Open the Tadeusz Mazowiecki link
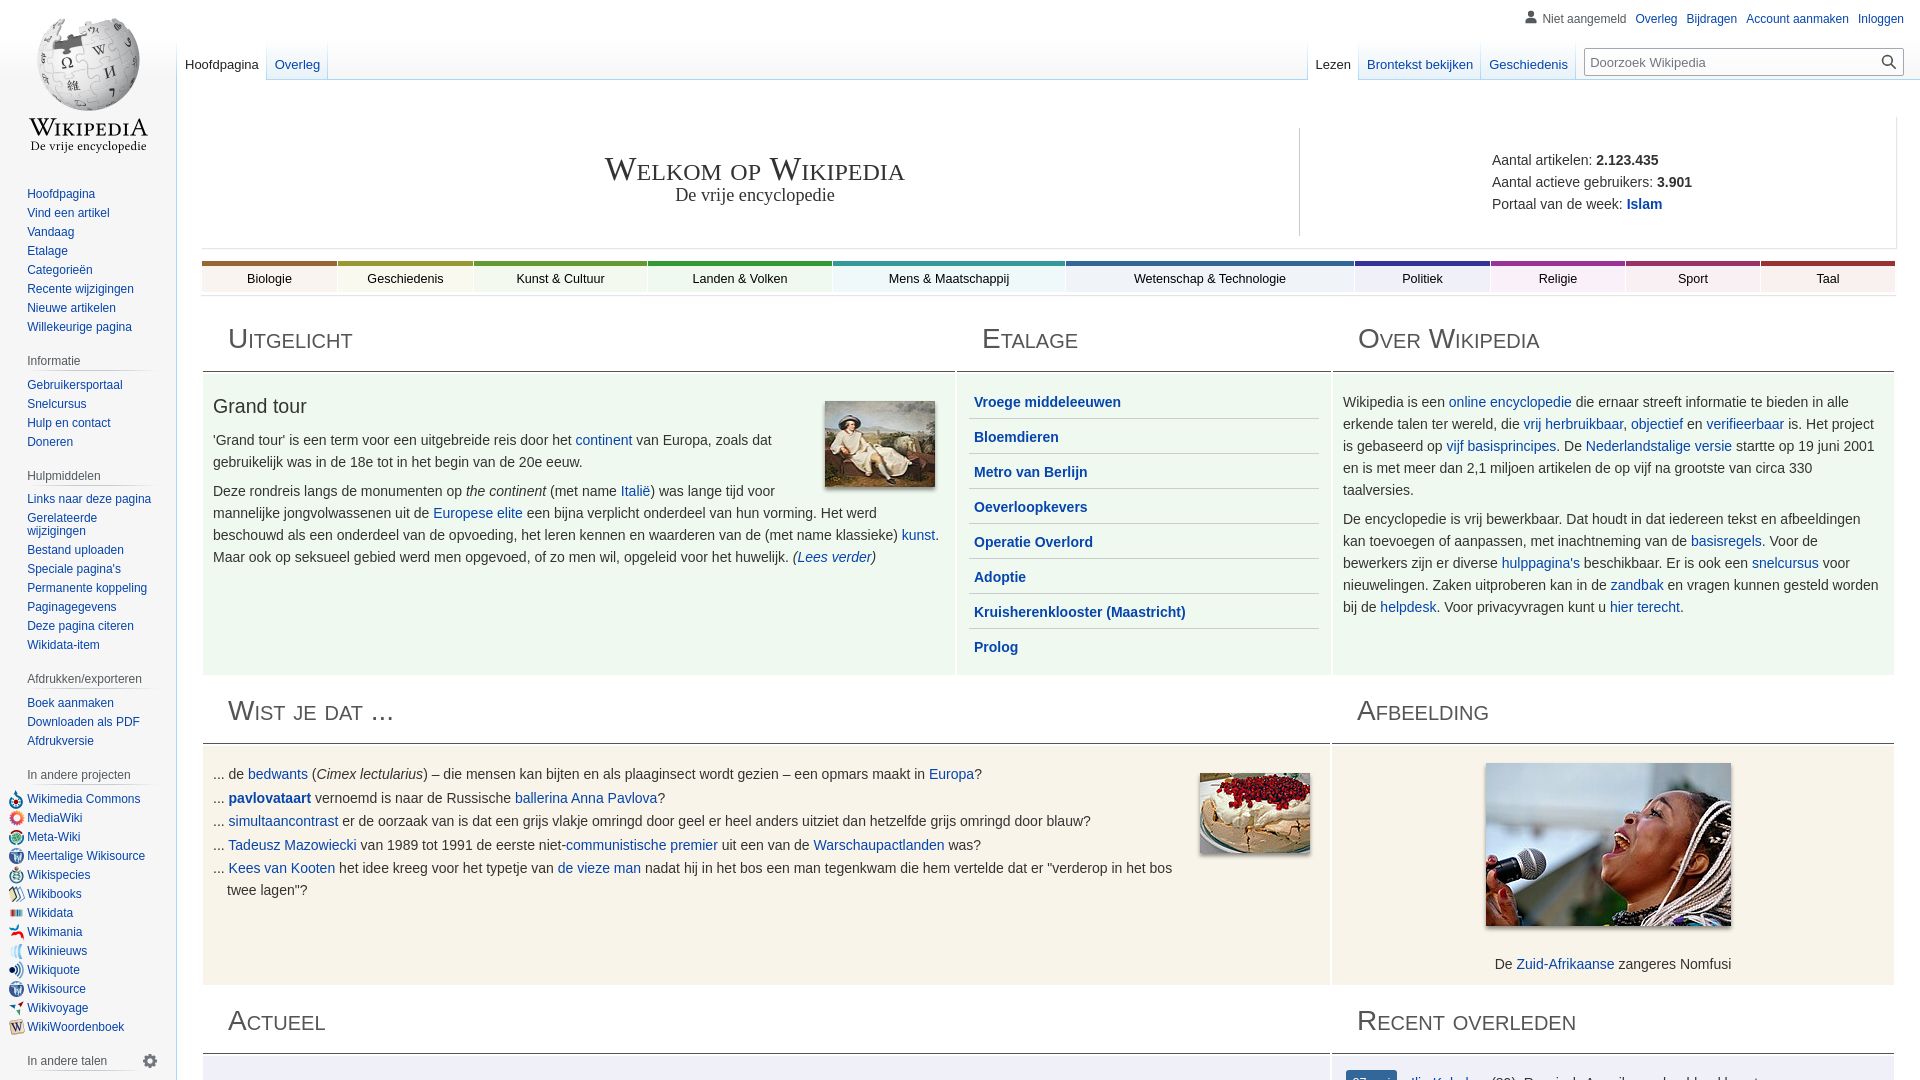Image resolution: width=1920 pixels, height=1080 pixels. pyautogui.click(x=292, y=845)
